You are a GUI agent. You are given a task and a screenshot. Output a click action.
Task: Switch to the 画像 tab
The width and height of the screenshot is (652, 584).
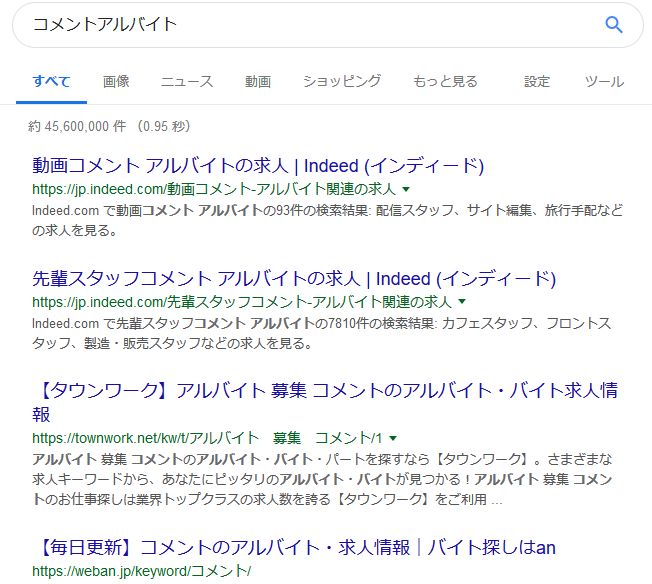pos(116,81)
